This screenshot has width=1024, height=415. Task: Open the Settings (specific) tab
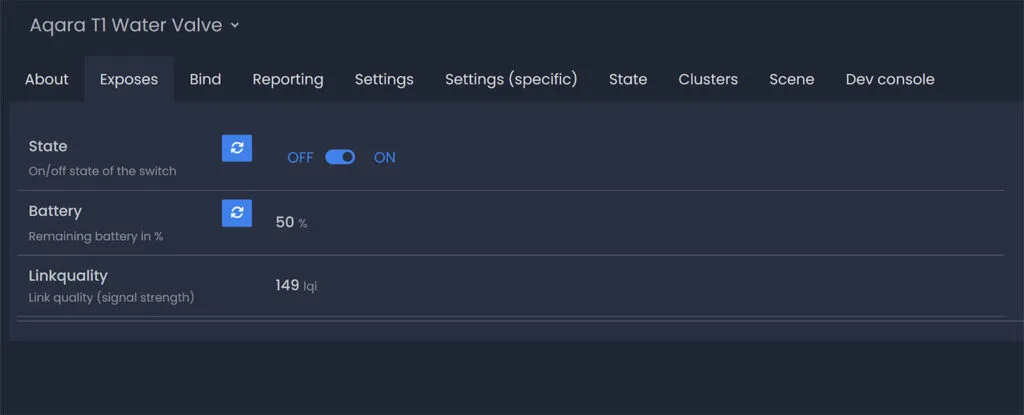click(x=511, y=79)
